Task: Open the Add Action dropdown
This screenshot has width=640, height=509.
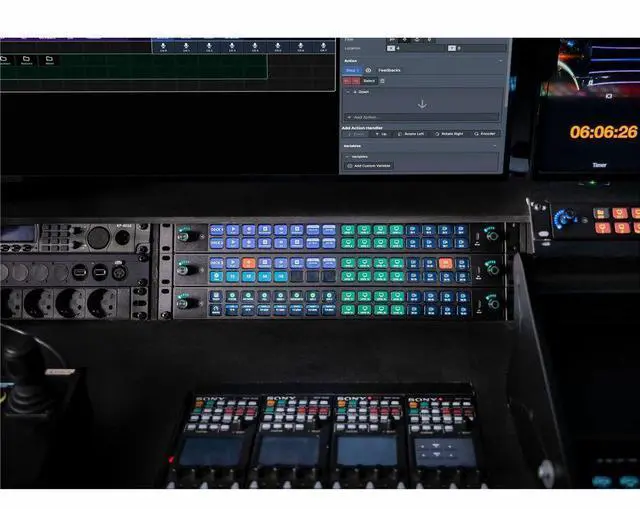Action: click(421, 117)
